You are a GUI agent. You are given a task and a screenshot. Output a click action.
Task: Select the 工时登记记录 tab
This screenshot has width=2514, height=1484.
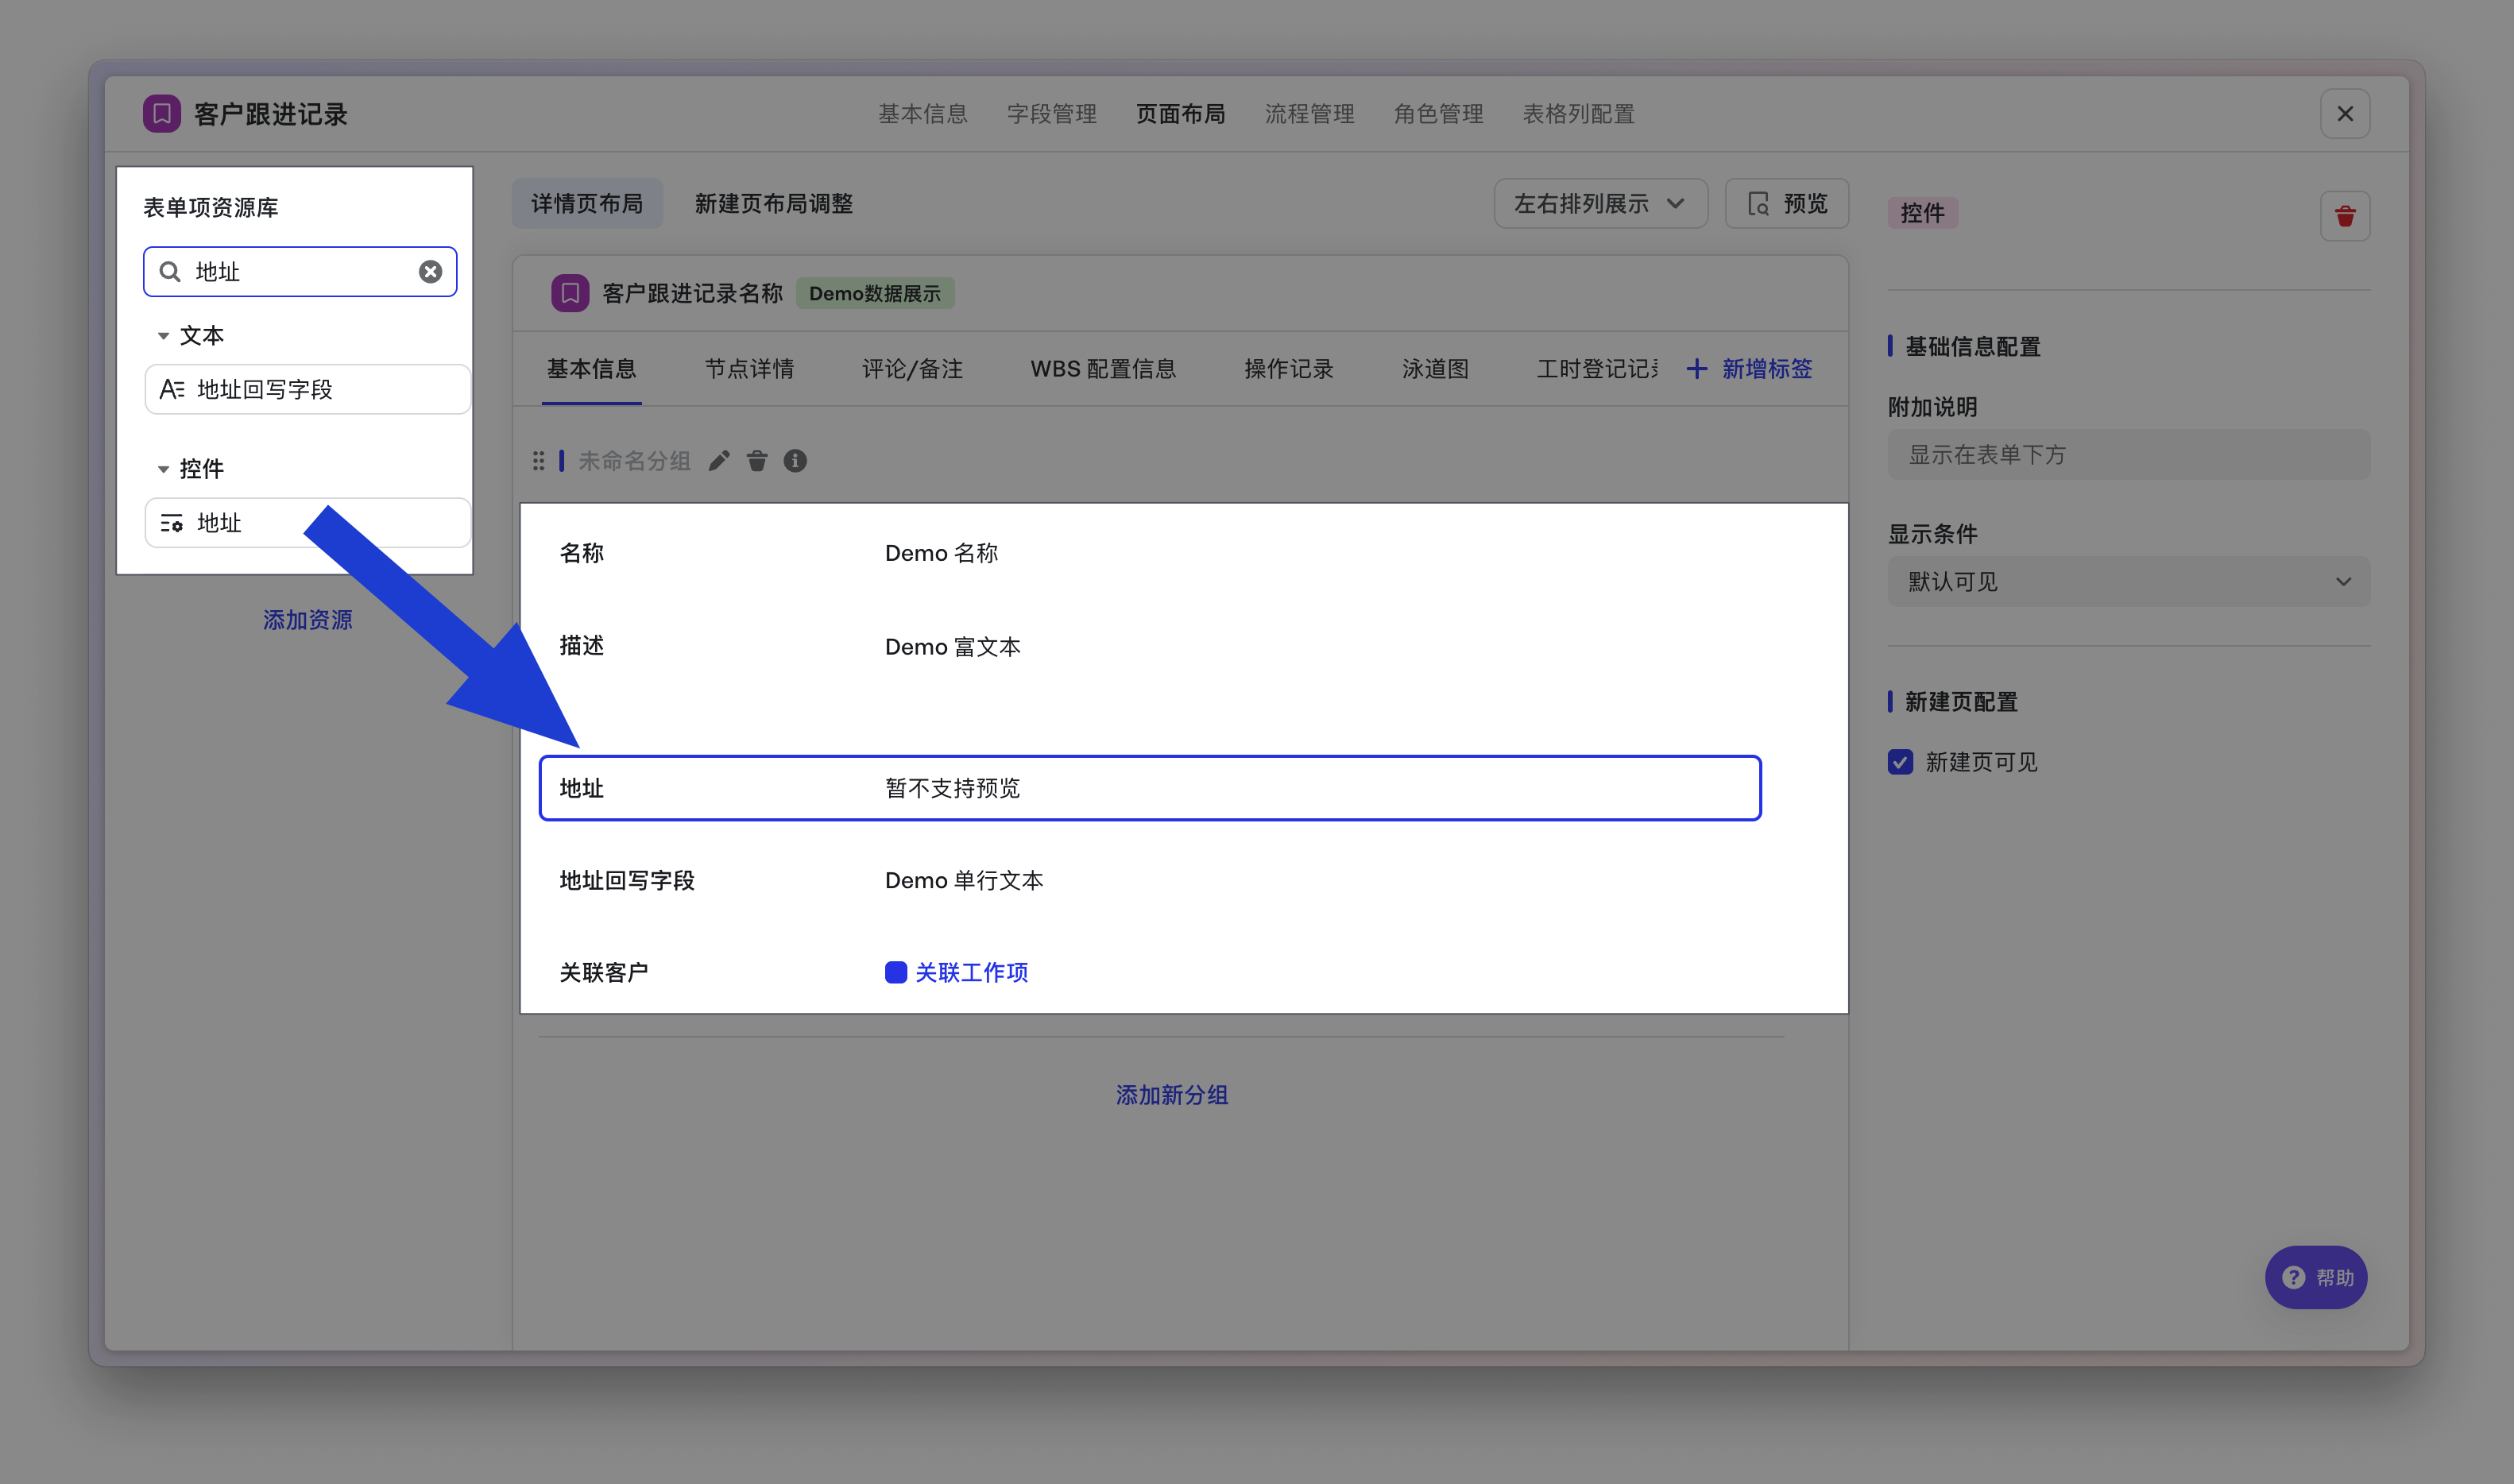coord(1597,369)
